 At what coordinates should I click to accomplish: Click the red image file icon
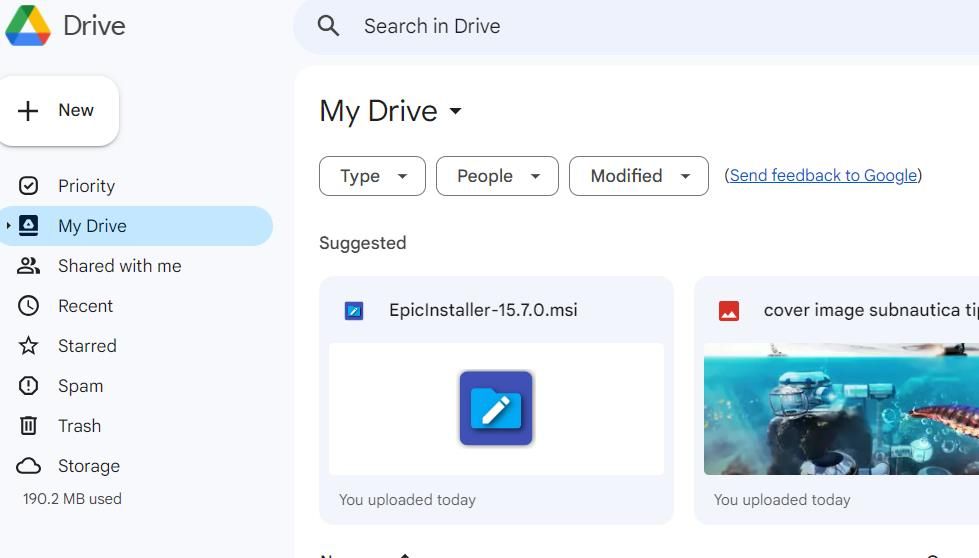[729, 311]
